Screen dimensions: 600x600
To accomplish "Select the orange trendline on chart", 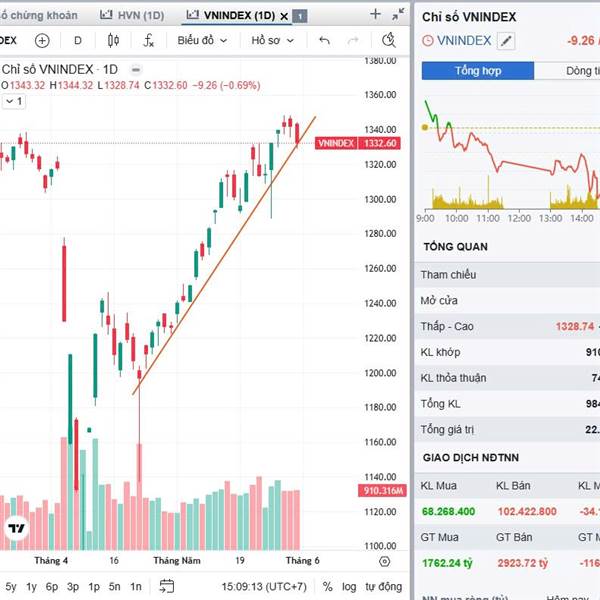I will coord(223,256).
